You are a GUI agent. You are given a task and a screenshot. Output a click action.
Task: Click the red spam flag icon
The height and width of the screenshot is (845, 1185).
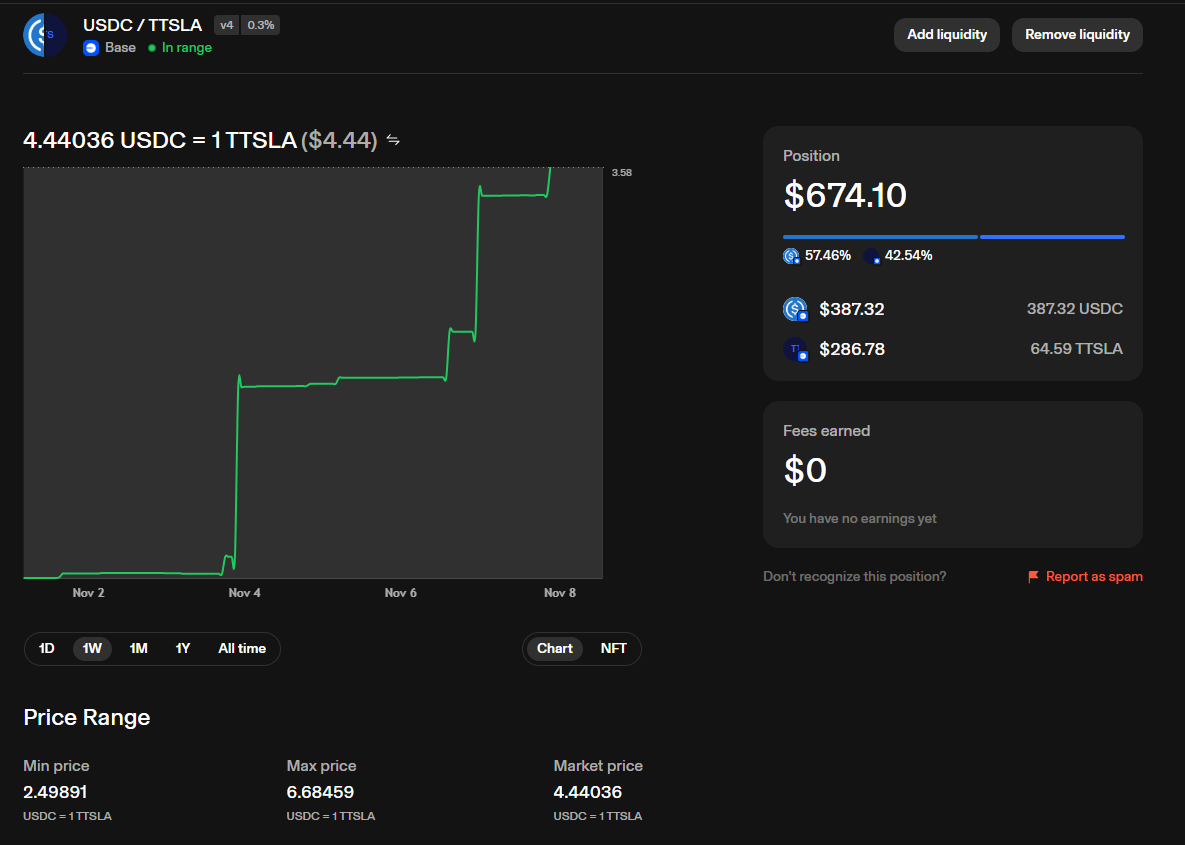tap(1033, 577)
